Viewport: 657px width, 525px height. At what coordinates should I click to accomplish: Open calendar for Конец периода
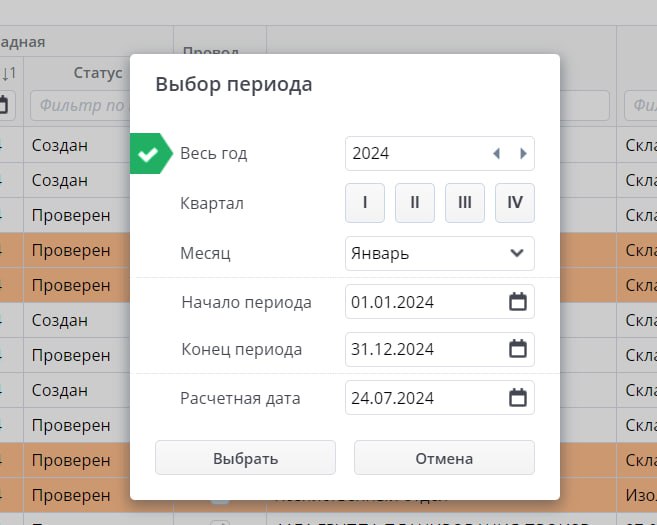click(518, 349)
